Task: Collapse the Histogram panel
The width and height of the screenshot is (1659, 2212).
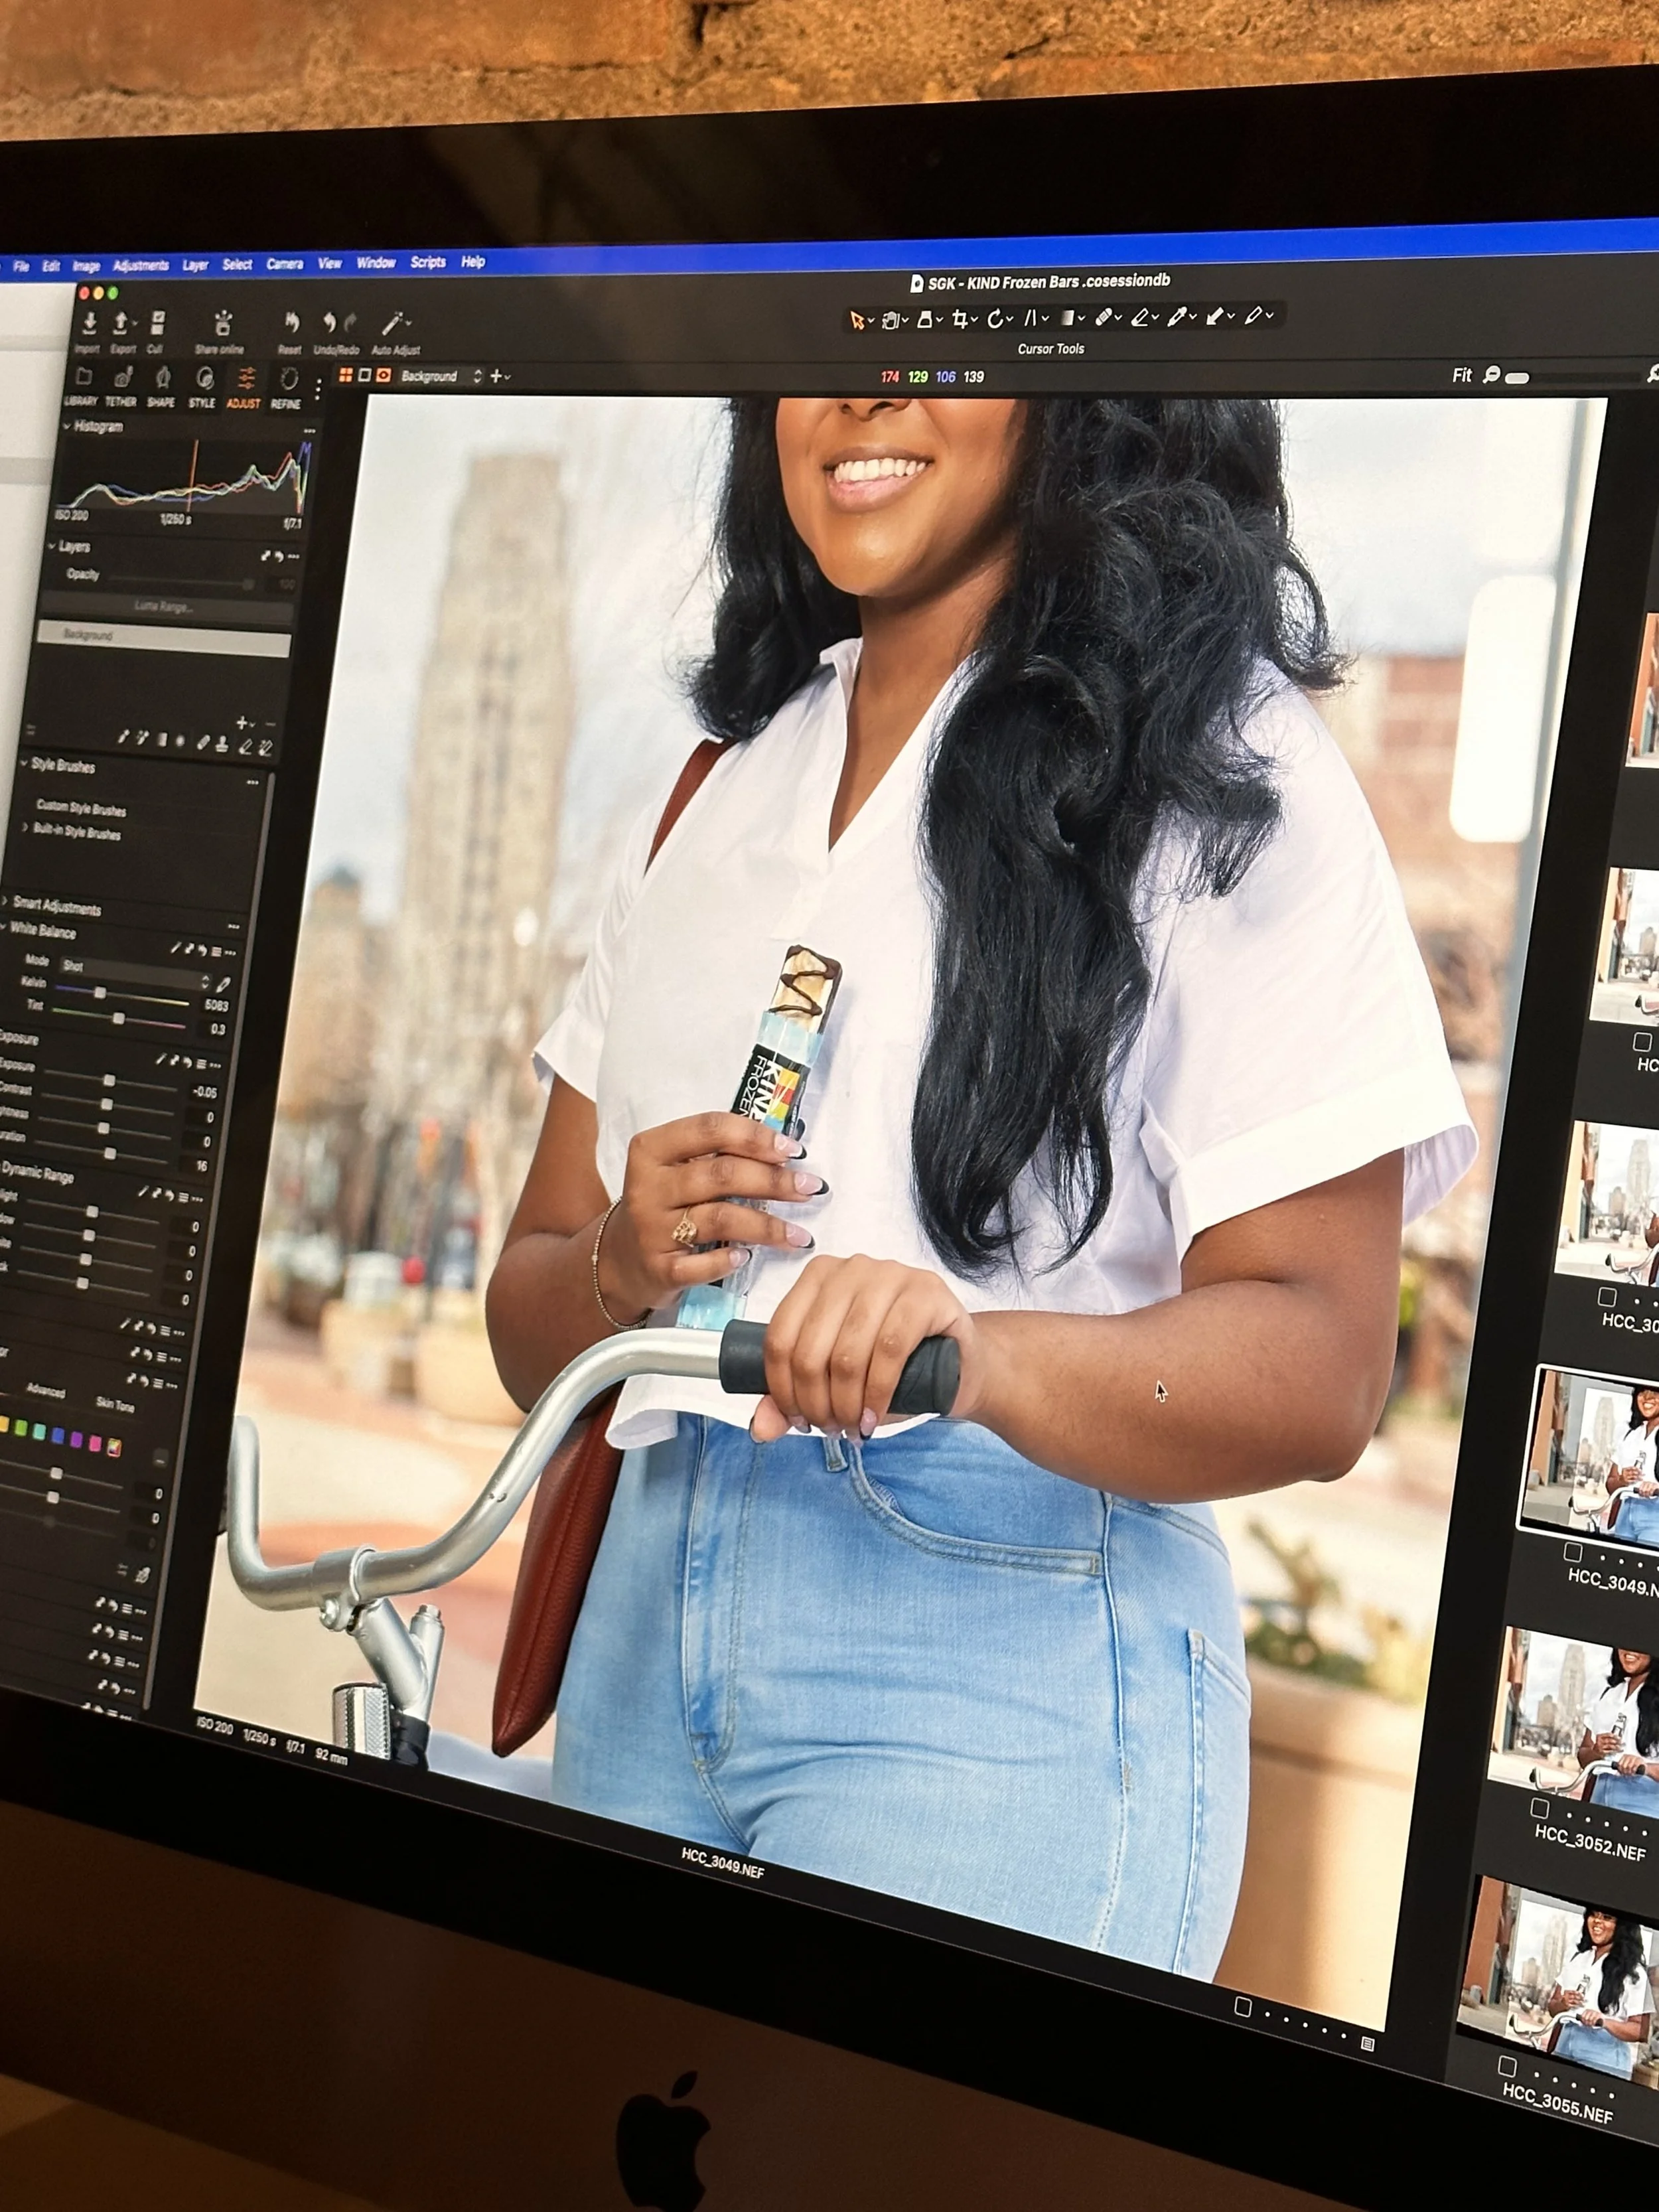Action: click(x=68, y=426)
